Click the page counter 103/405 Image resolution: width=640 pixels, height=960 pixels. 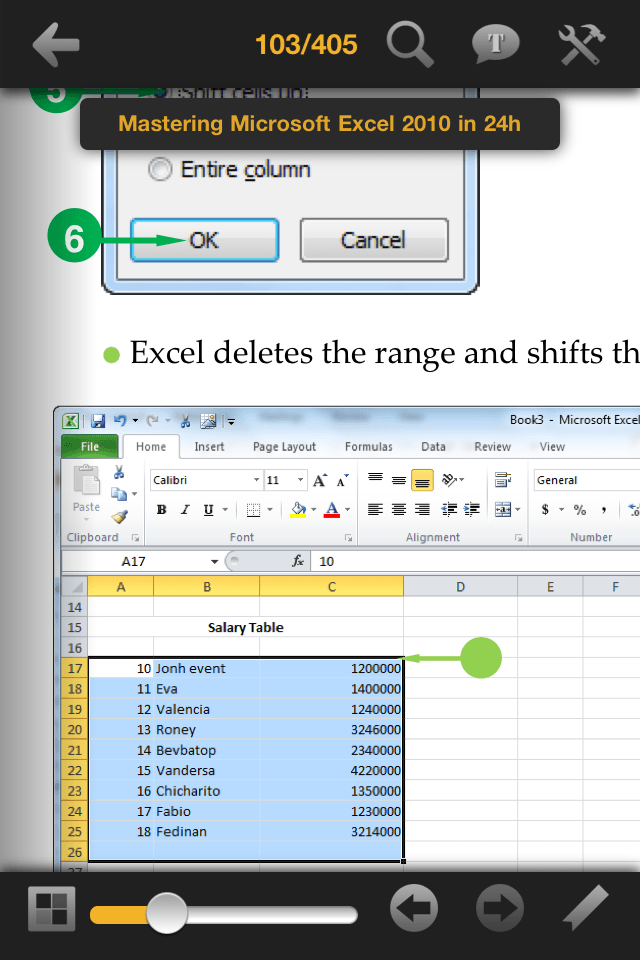tap(306, 45)
